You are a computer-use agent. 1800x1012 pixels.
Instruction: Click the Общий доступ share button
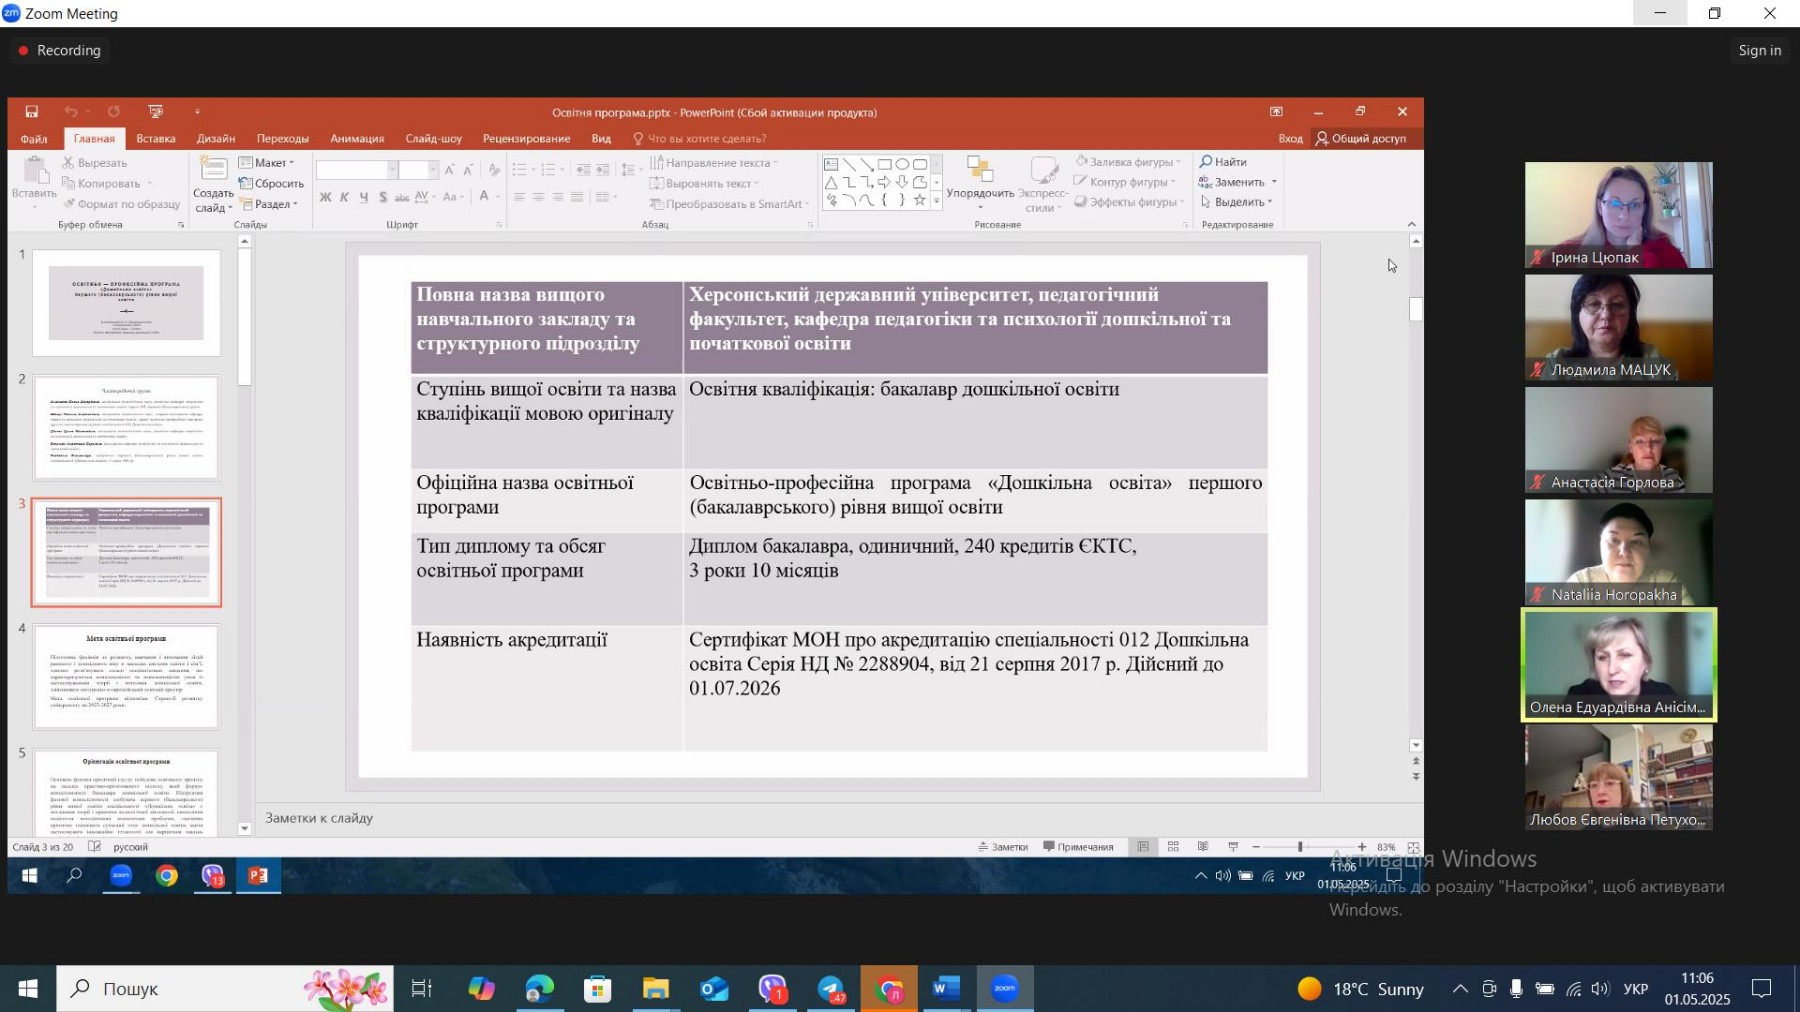[x=1361, y=139]
